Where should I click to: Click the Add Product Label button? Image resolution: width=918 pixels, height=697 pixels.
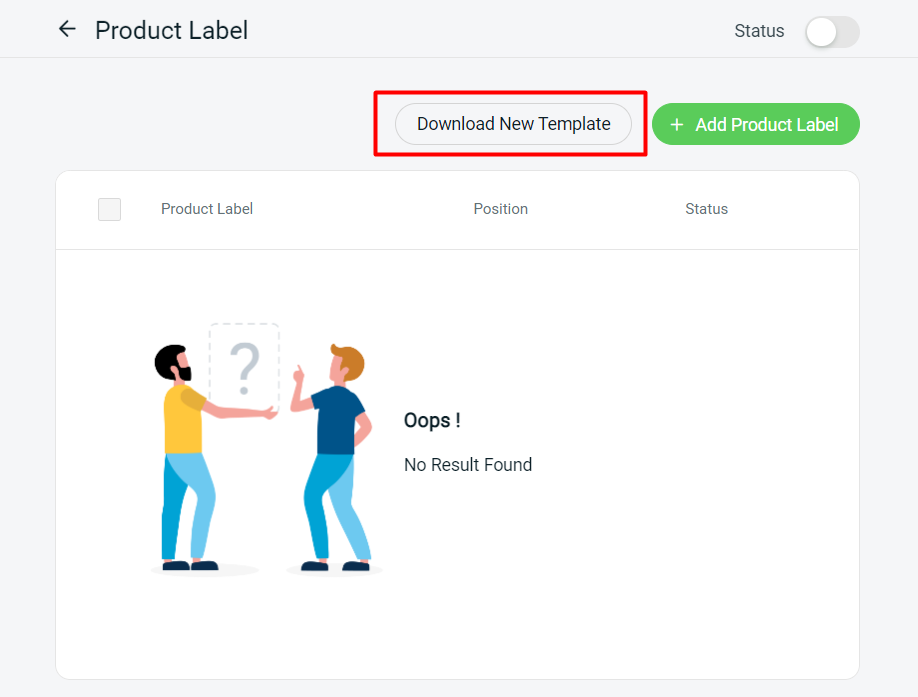[755, 124]
